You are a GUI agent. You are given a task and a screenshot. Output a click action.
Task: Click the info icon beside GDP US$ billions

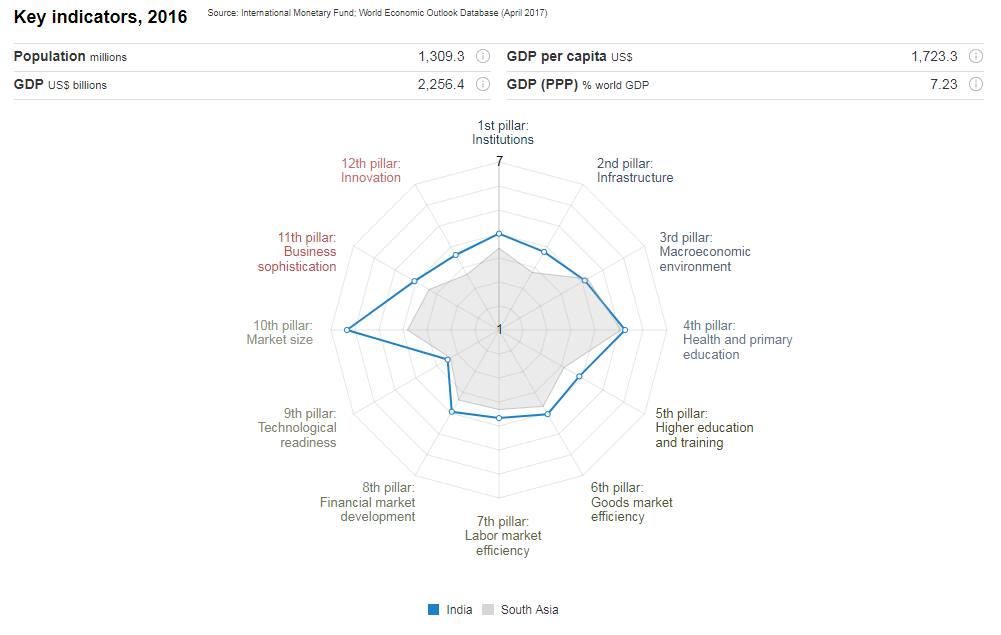483,85
